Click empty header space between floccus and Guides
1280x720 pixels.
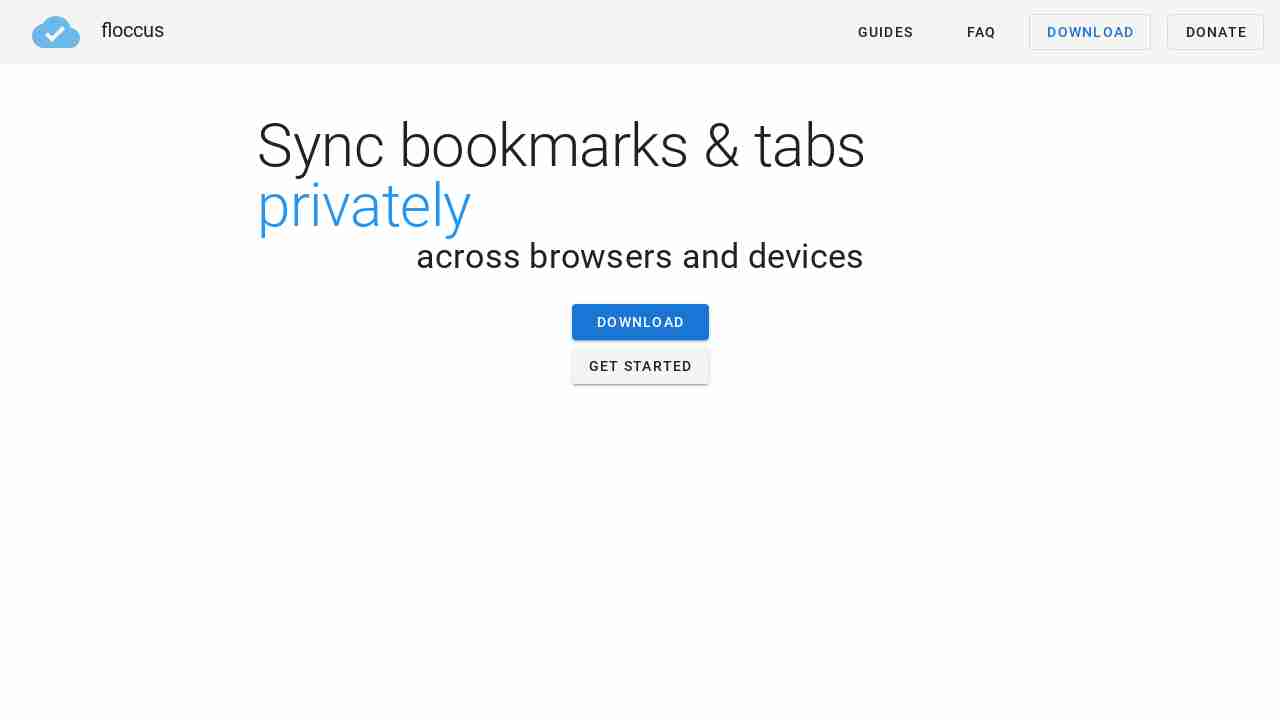pyautogui.click(x=500, y=32)
